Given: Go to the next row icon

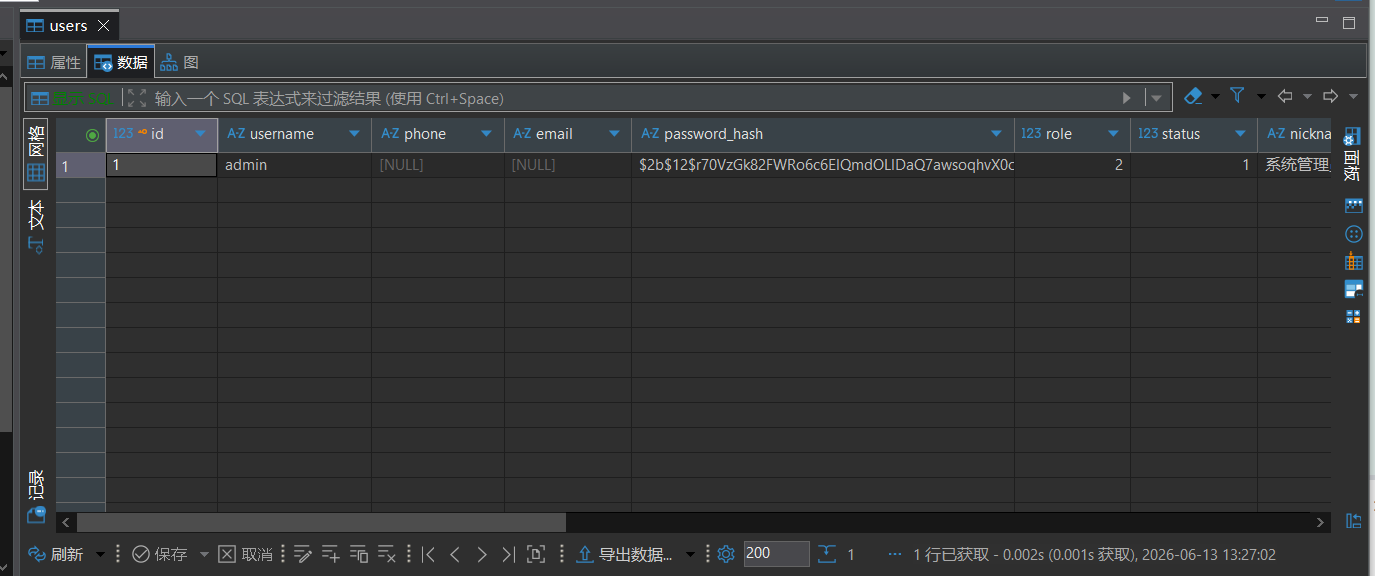Looking at the screenshot, I should pos(482,554).
